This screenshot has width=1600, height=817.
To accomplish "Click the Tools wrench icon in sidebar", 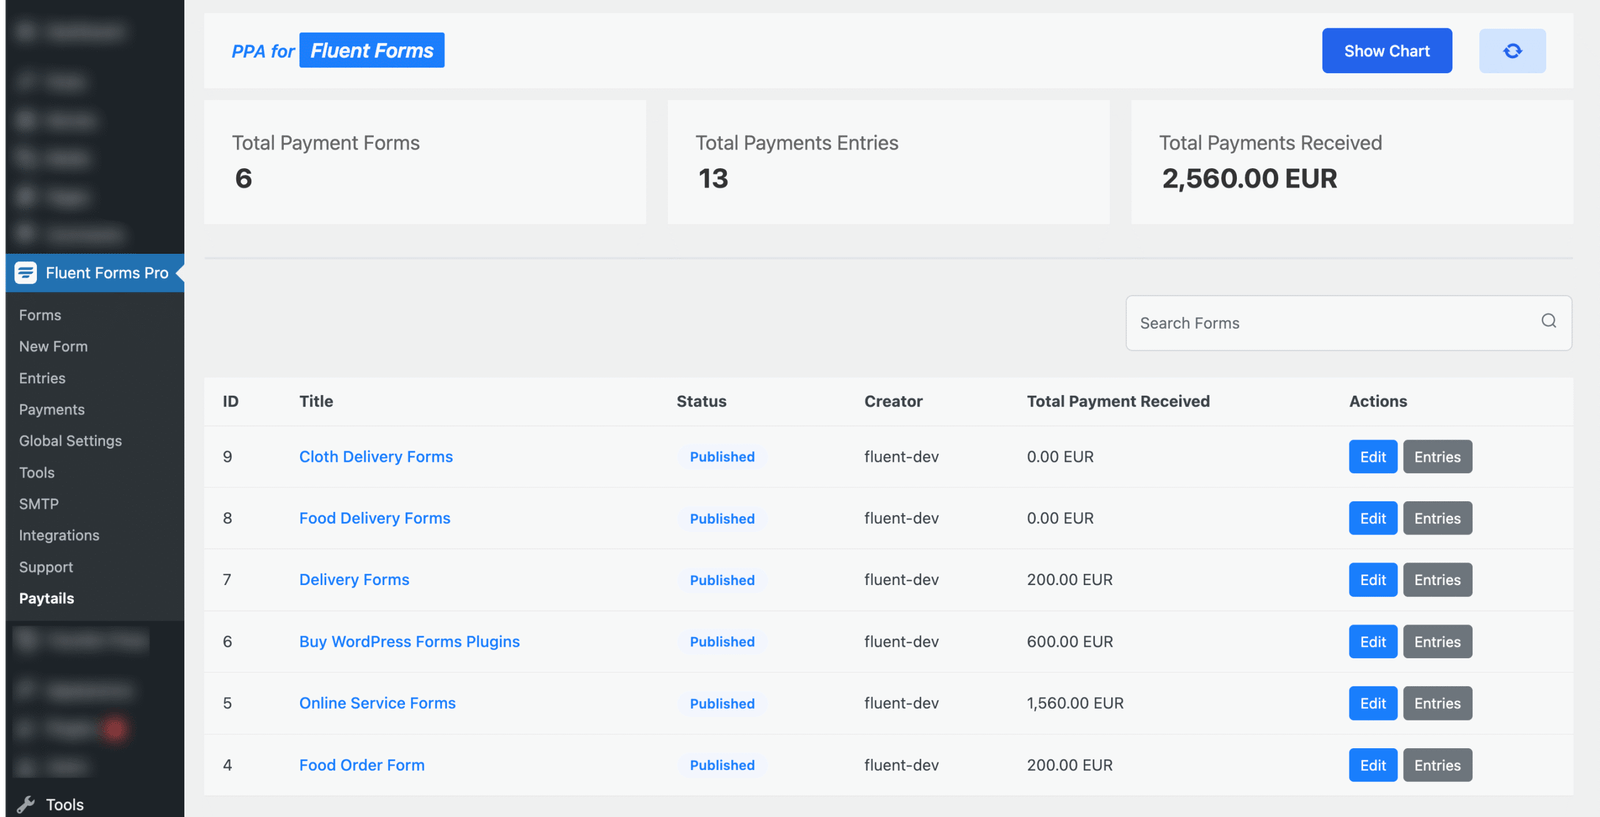I will point(26,804).
